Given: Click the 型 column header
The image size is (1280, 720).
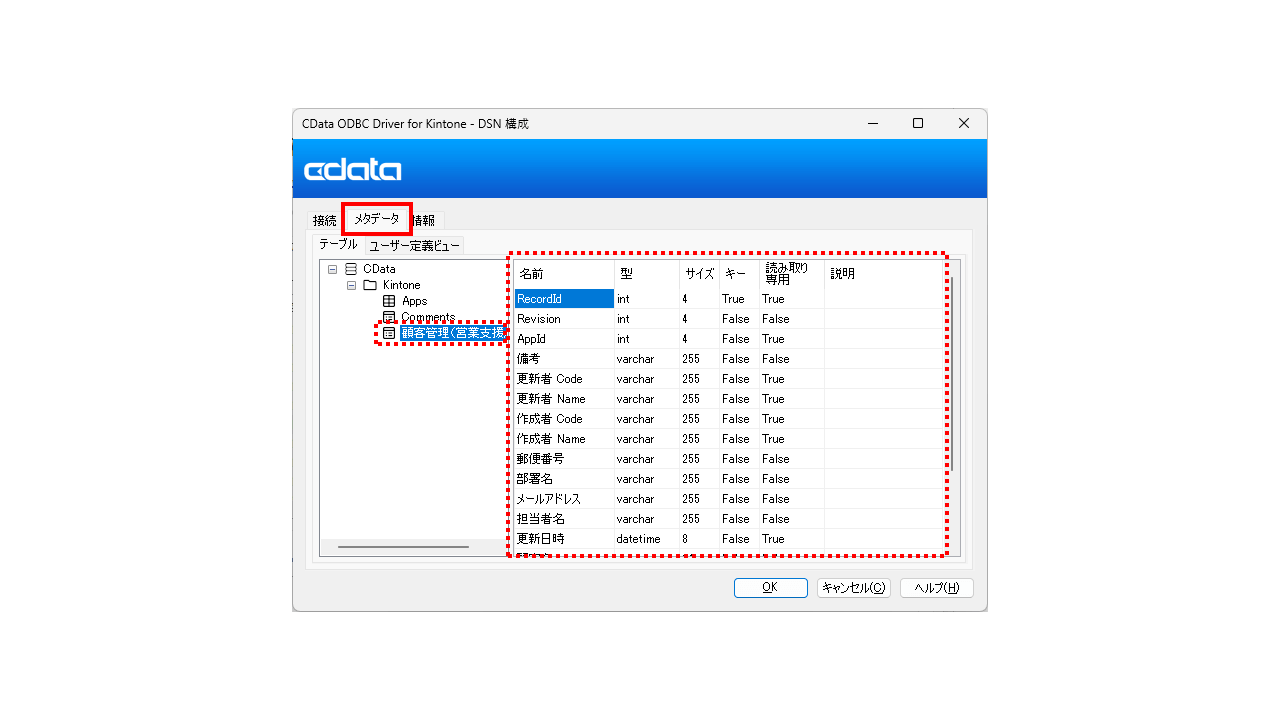Looking at the screenshot, I should click(x=647, y=274).
